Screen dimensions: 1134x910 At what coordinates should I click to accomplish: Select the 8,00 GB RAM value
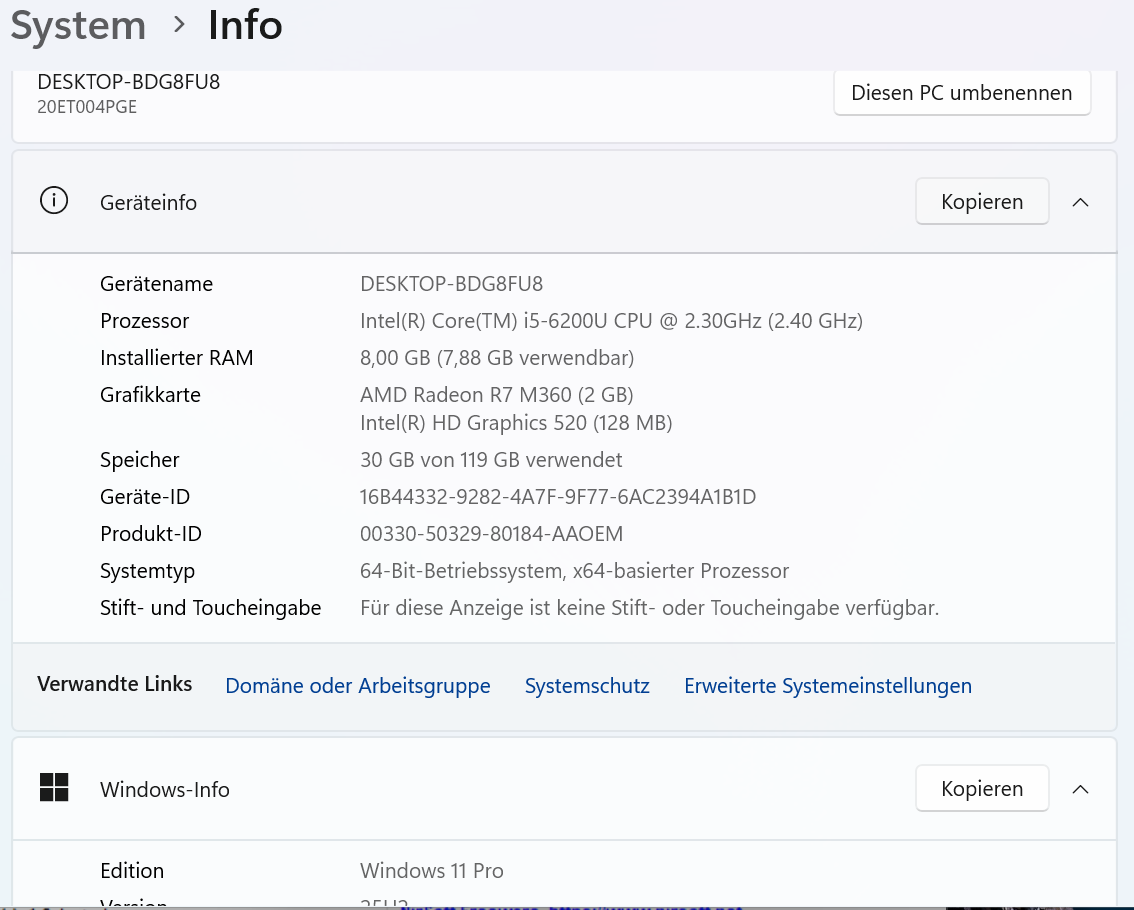497,357
